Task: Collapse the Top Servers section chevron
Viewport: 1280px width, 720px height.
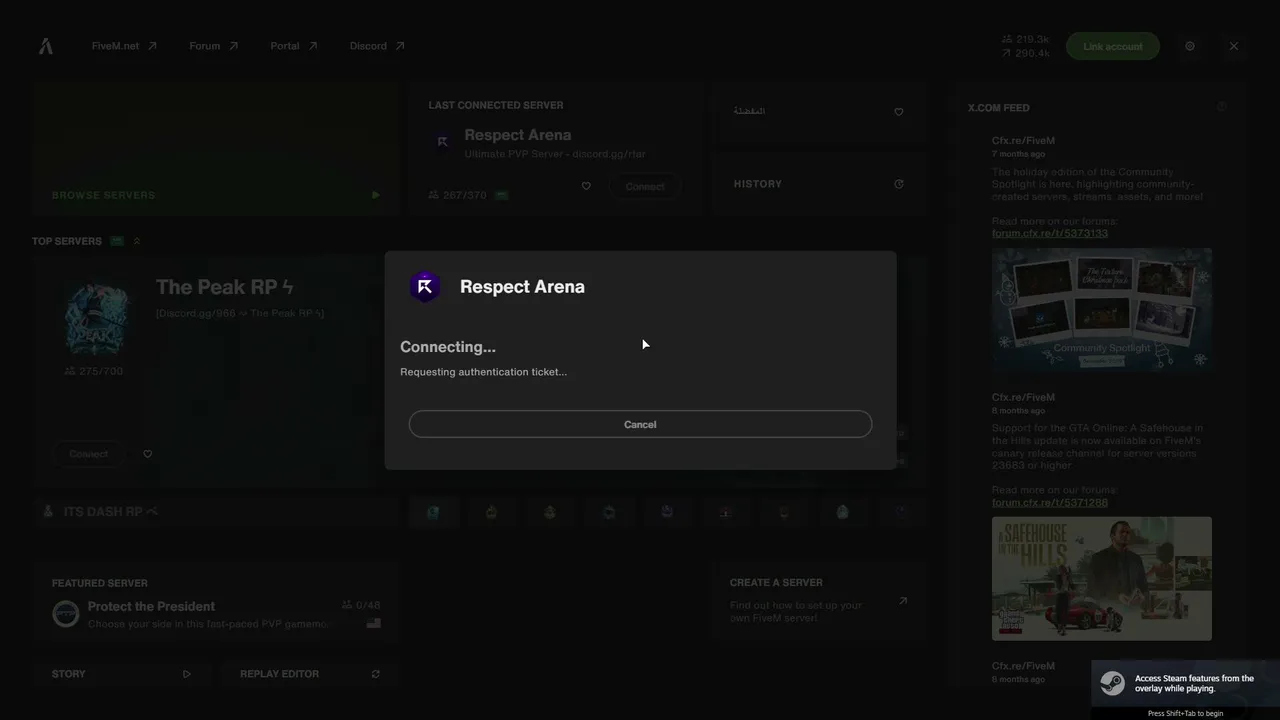Action: [137, 241]
